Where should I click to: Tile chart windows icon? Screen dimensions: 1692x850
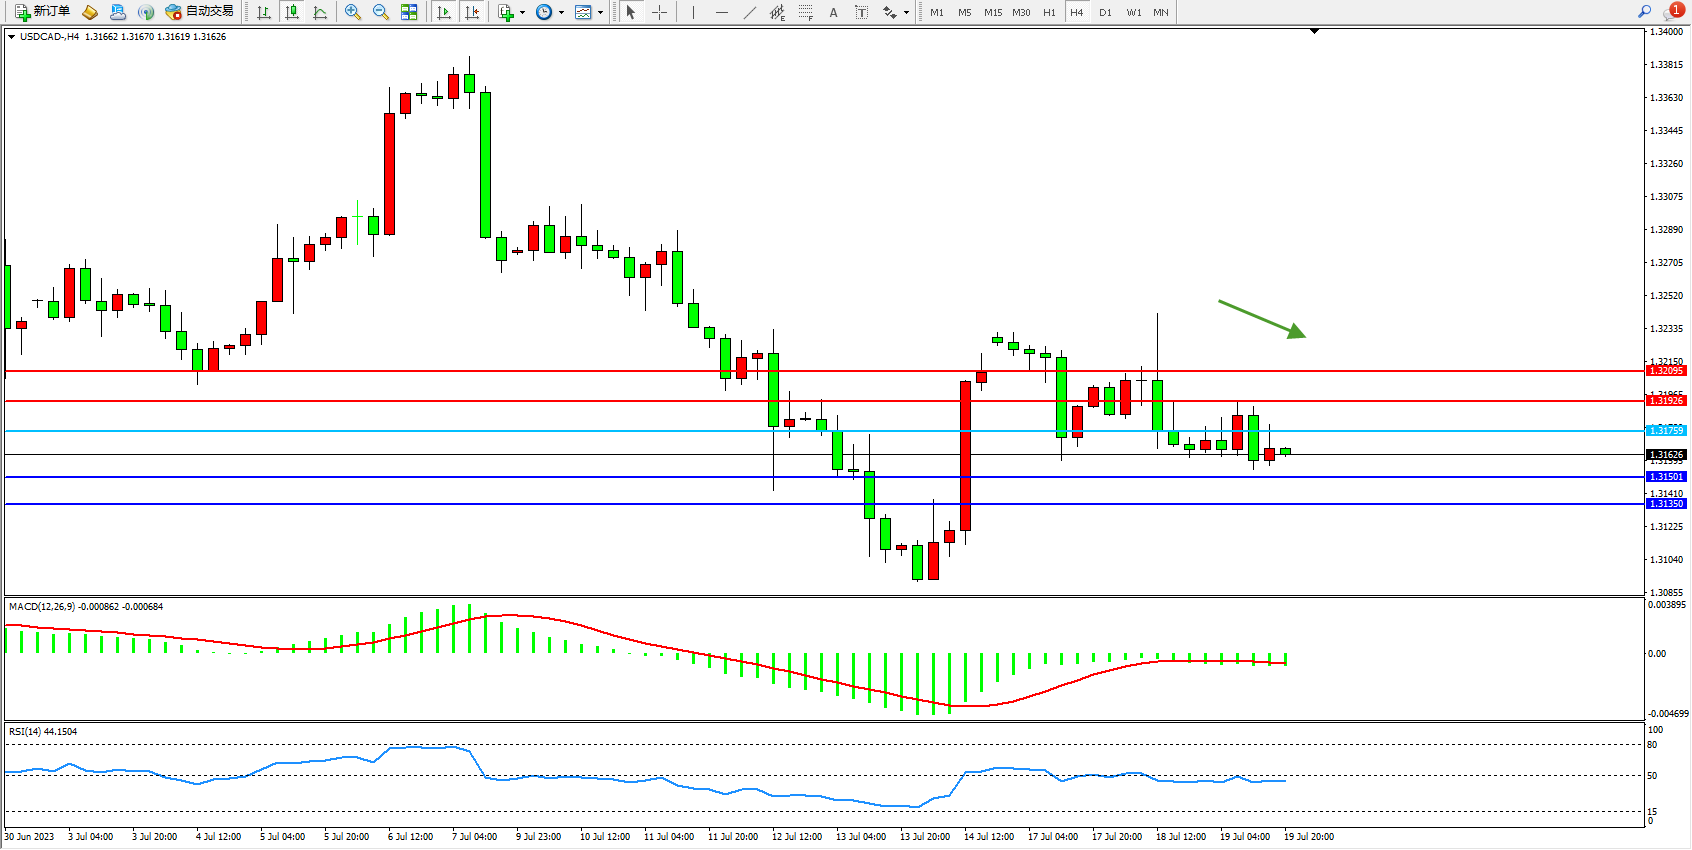[409, 12]
